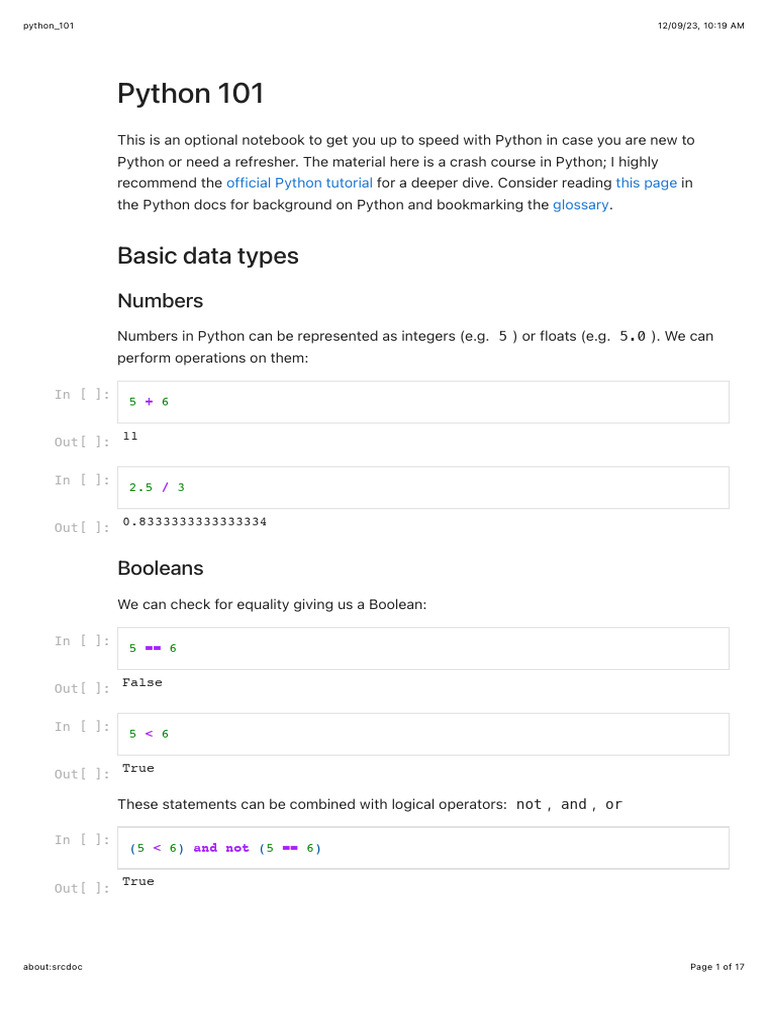This screenshot has width=768, height=1024.
Task: Click the output value 11
Action: [x=130, y=436]
